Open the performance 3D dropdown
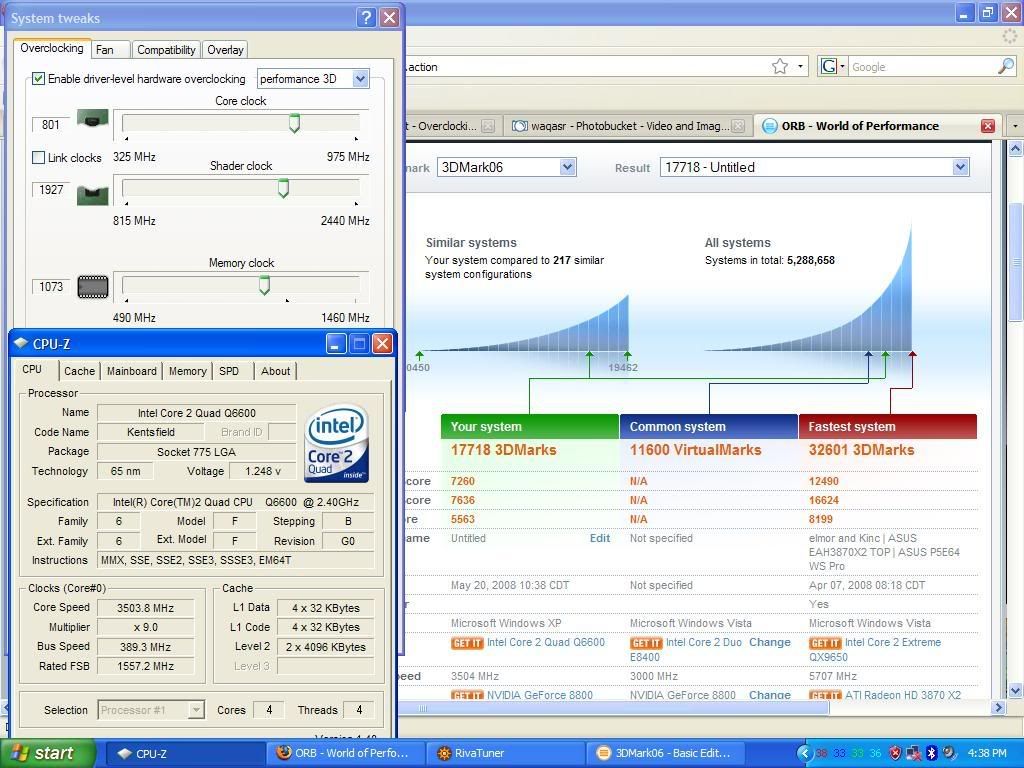Screen dimensions: 1024x768 coord(360,79)
